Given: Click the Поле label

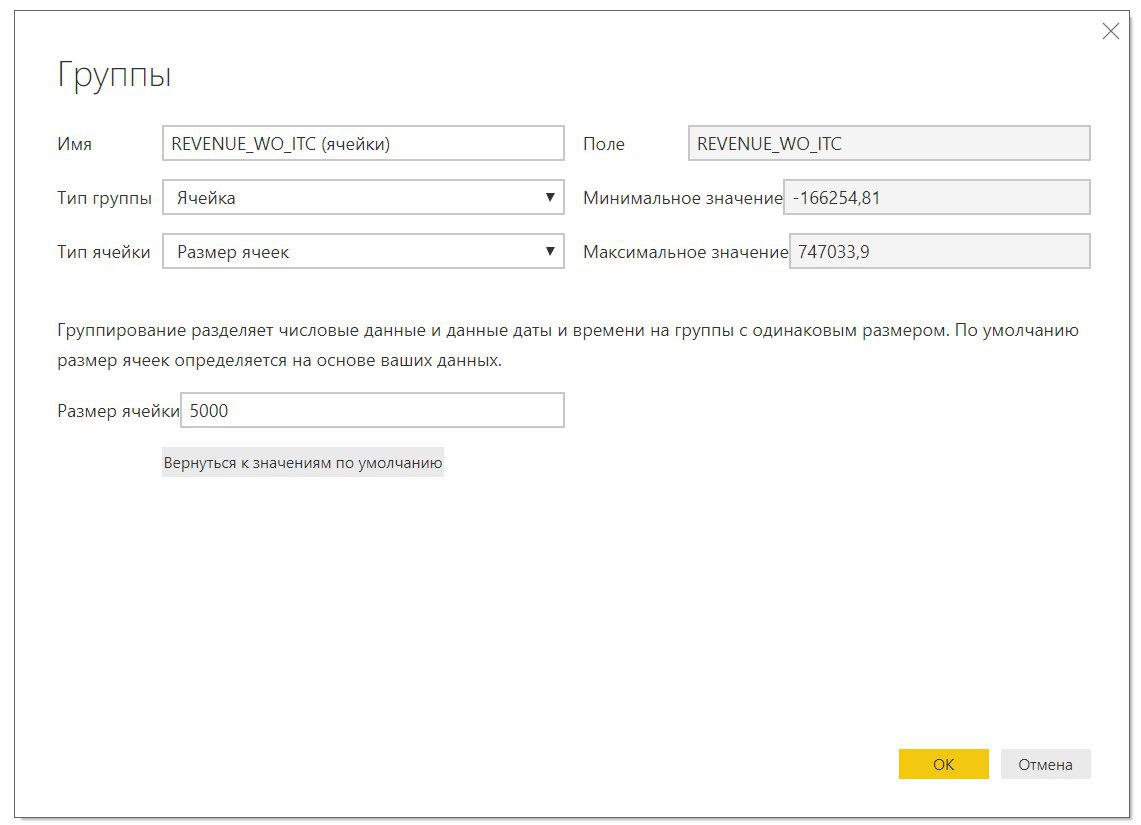Looking at the screenshot, I should (x=604, y=144).
